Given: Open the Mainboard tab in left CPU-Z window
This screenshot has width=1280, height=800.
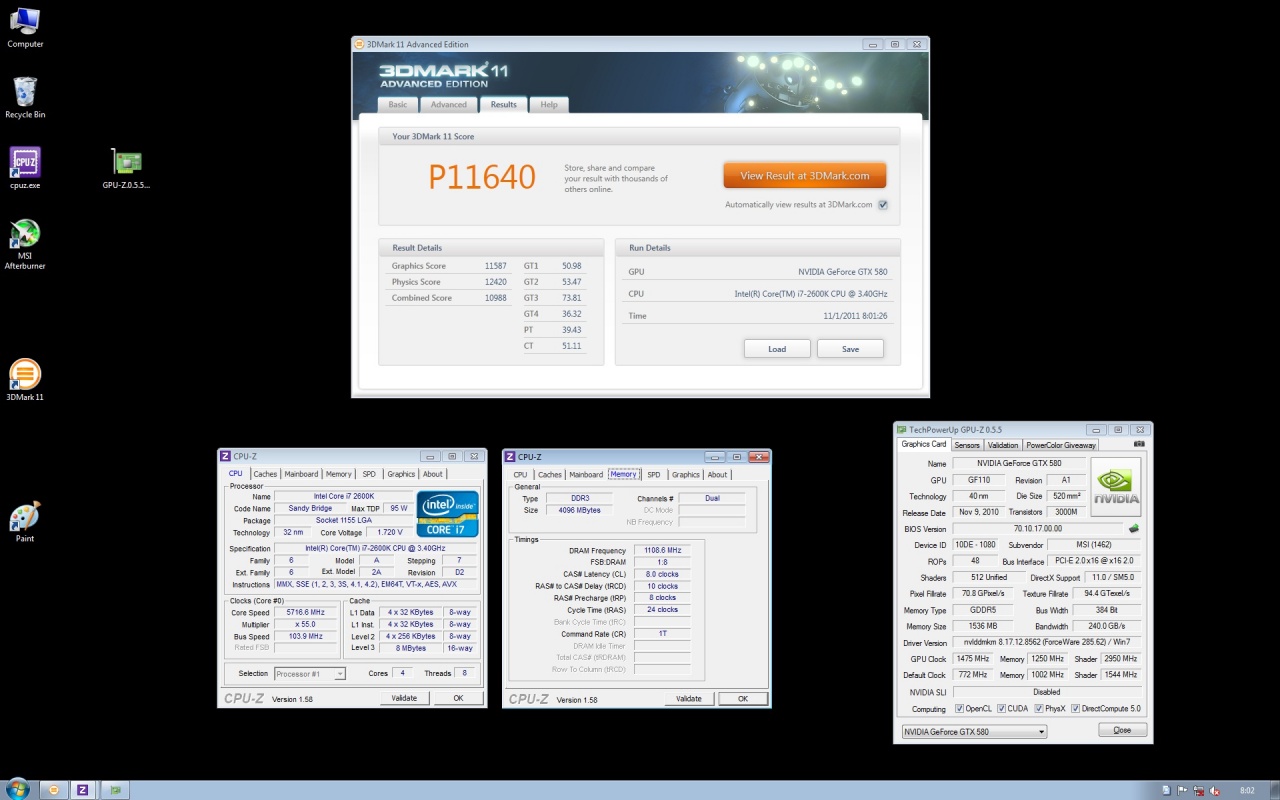Looking at the screenshot, I should [x=301, y=474].
